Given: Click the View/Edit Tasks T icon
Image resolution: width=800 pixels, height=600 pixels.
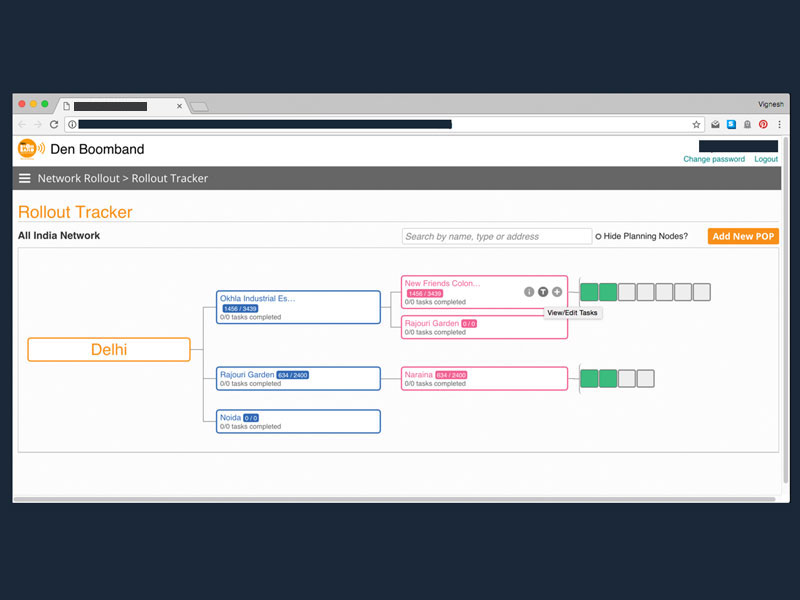Looking at the screenshot, I should 543,292.
